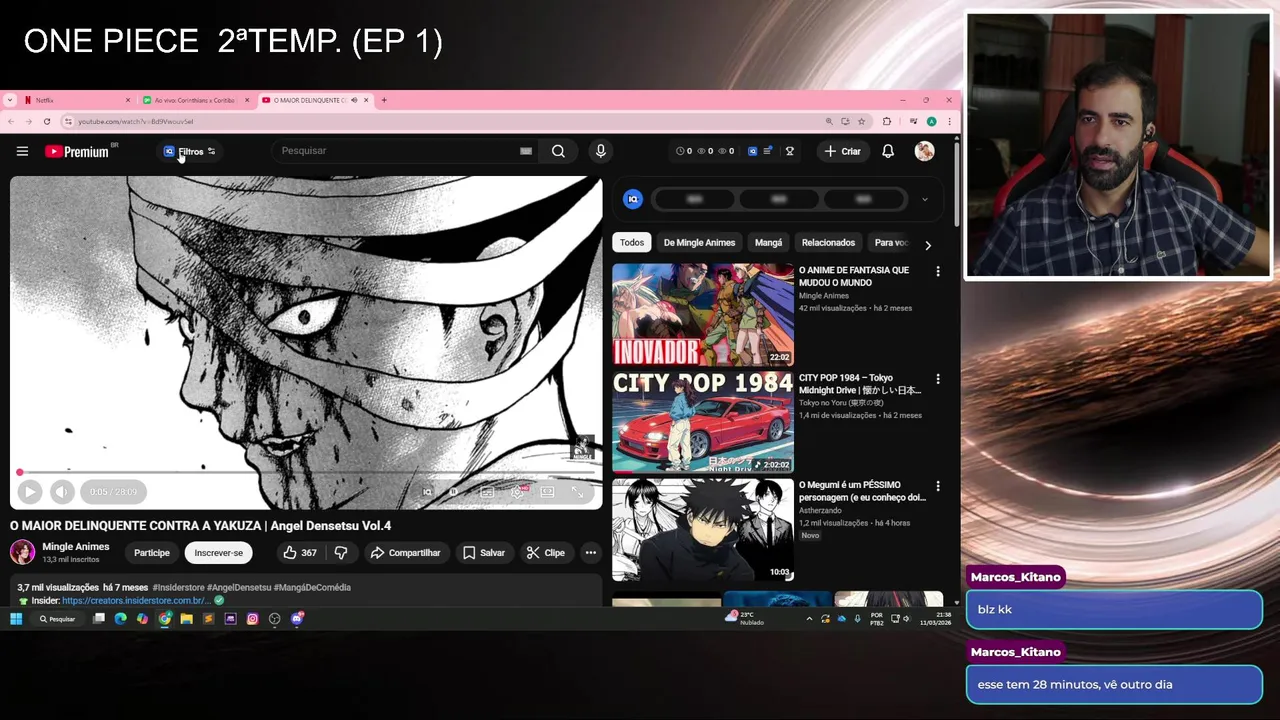
Task: Open the IQ Filtros extension button
Action: [190, 151]
